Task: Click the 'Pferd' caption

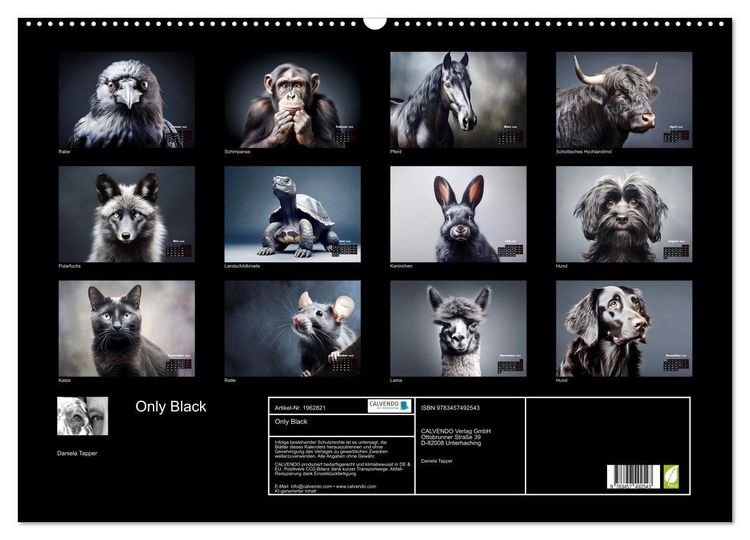Action: point(396,152)
